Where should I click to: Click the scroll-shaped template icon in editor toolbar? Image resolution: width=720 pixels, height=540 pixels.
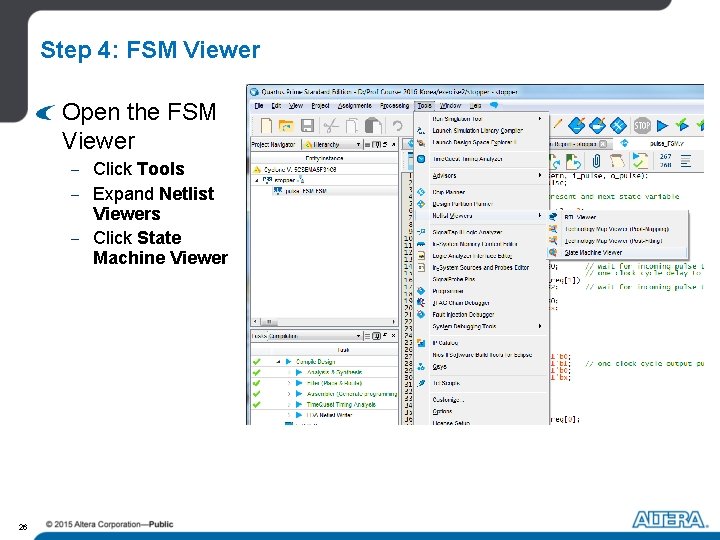click(x=617, y=161)
